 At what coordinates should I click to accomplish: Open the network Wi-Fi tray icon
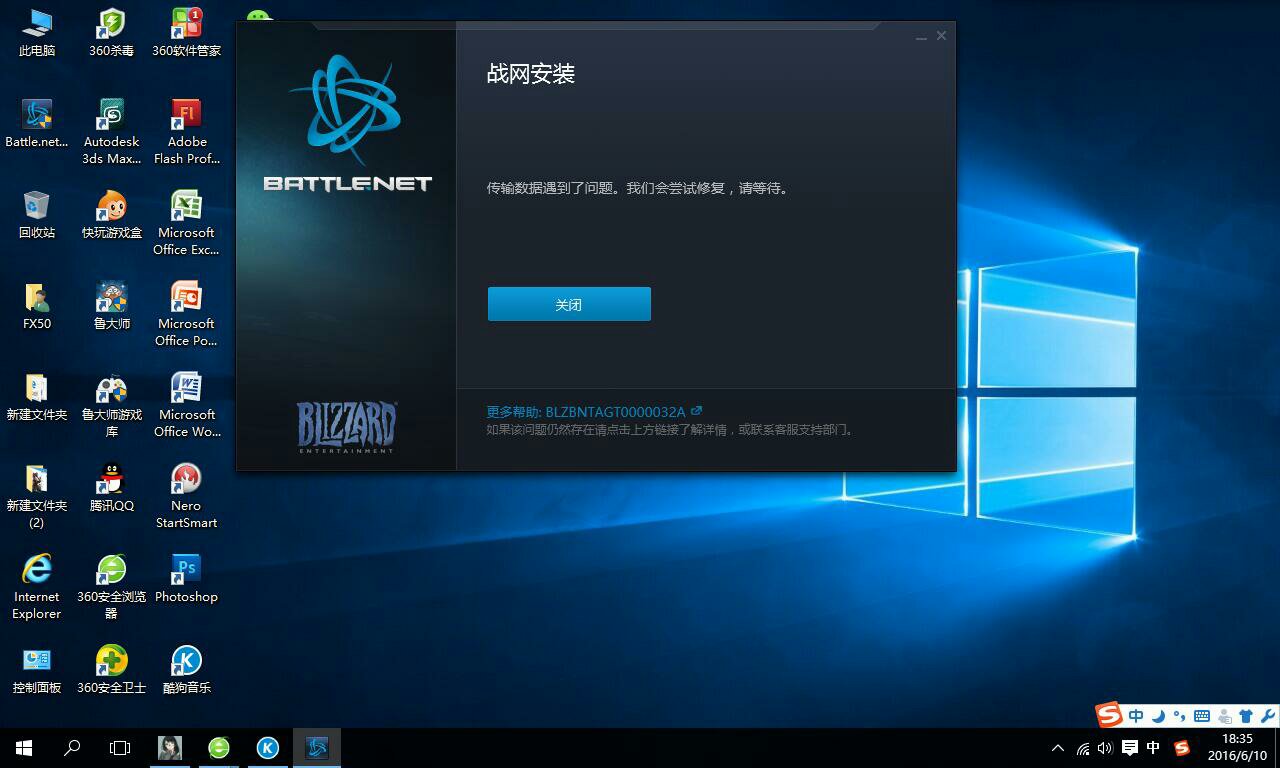click(1082, 748)
